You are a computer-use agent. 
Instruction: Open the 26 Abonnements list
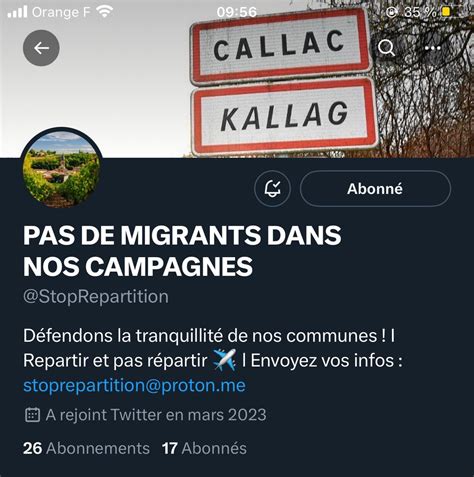(x=86, y=448)
